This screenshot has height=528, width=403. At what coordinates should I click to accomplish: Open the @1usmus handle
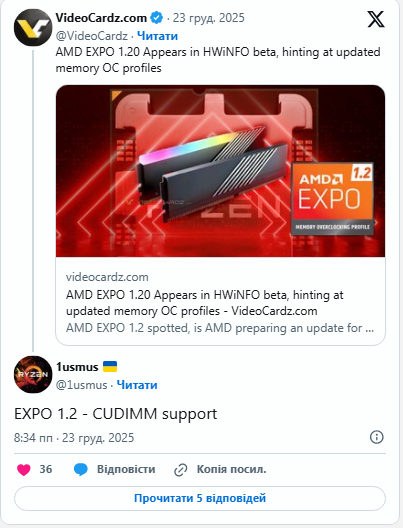pos(81,385)
